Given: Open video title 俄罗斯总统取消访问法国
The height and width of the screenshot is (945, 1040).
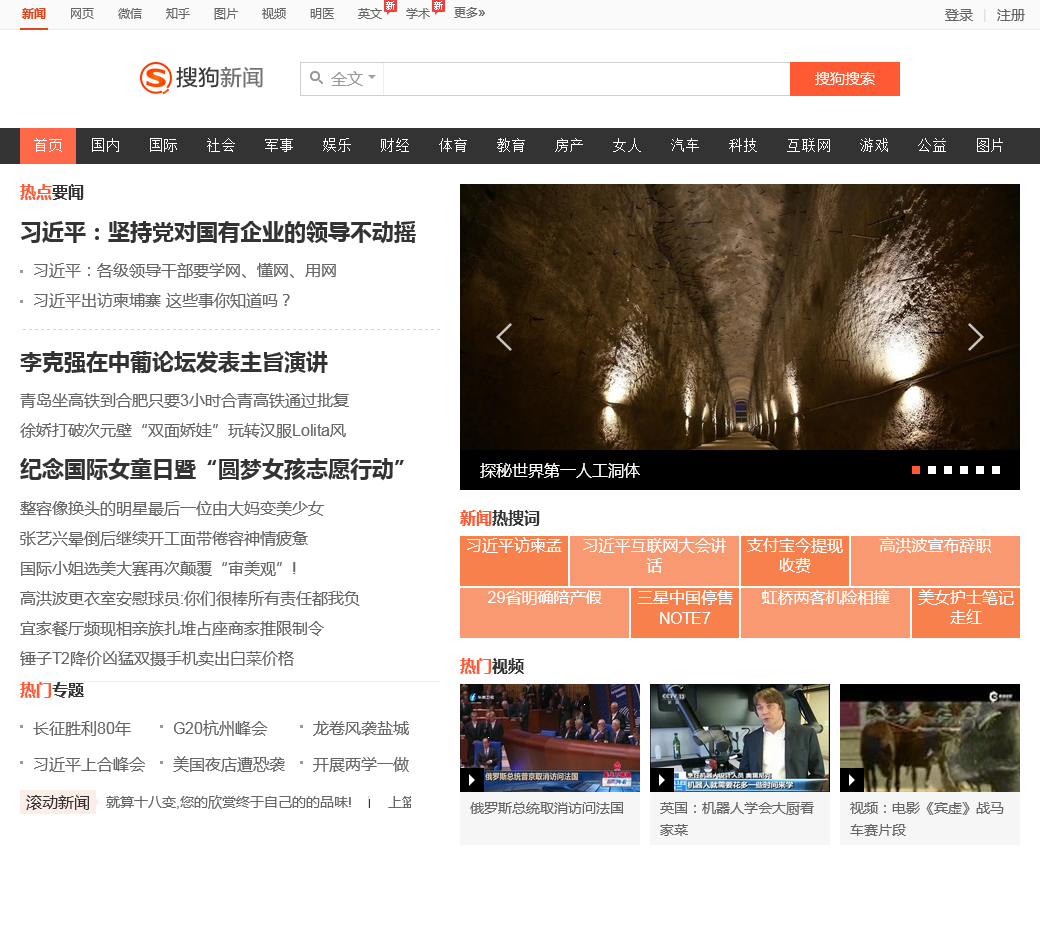Looking at the screenshot, I should point(547,808).
